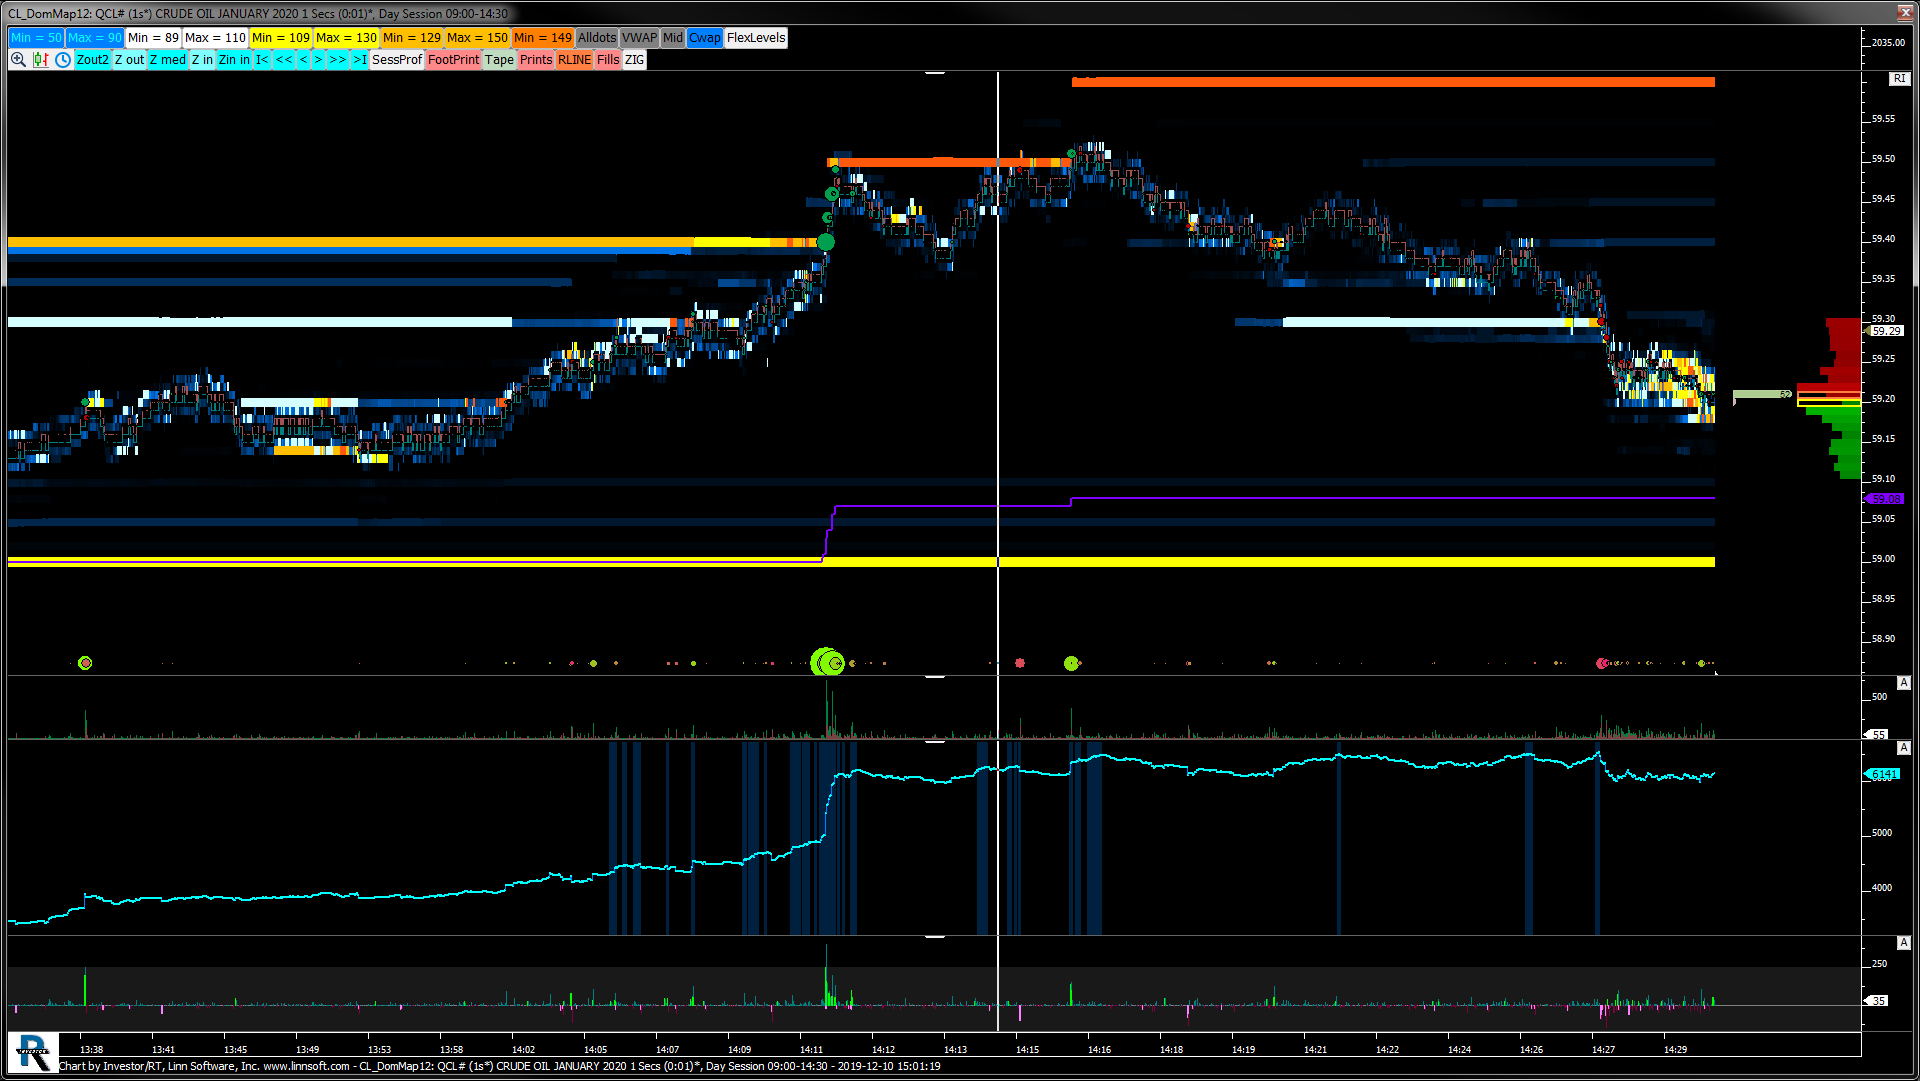Click the A auto-scale button on volume pane
The image size is (1920, 1081).
tap(1904, 683)
